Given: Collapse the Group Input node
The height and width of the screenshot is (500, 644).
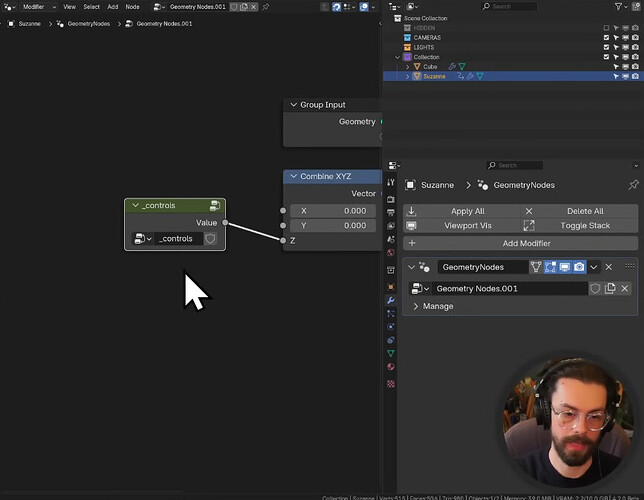Looking at the screenshot, I should (x=293, y=105).
